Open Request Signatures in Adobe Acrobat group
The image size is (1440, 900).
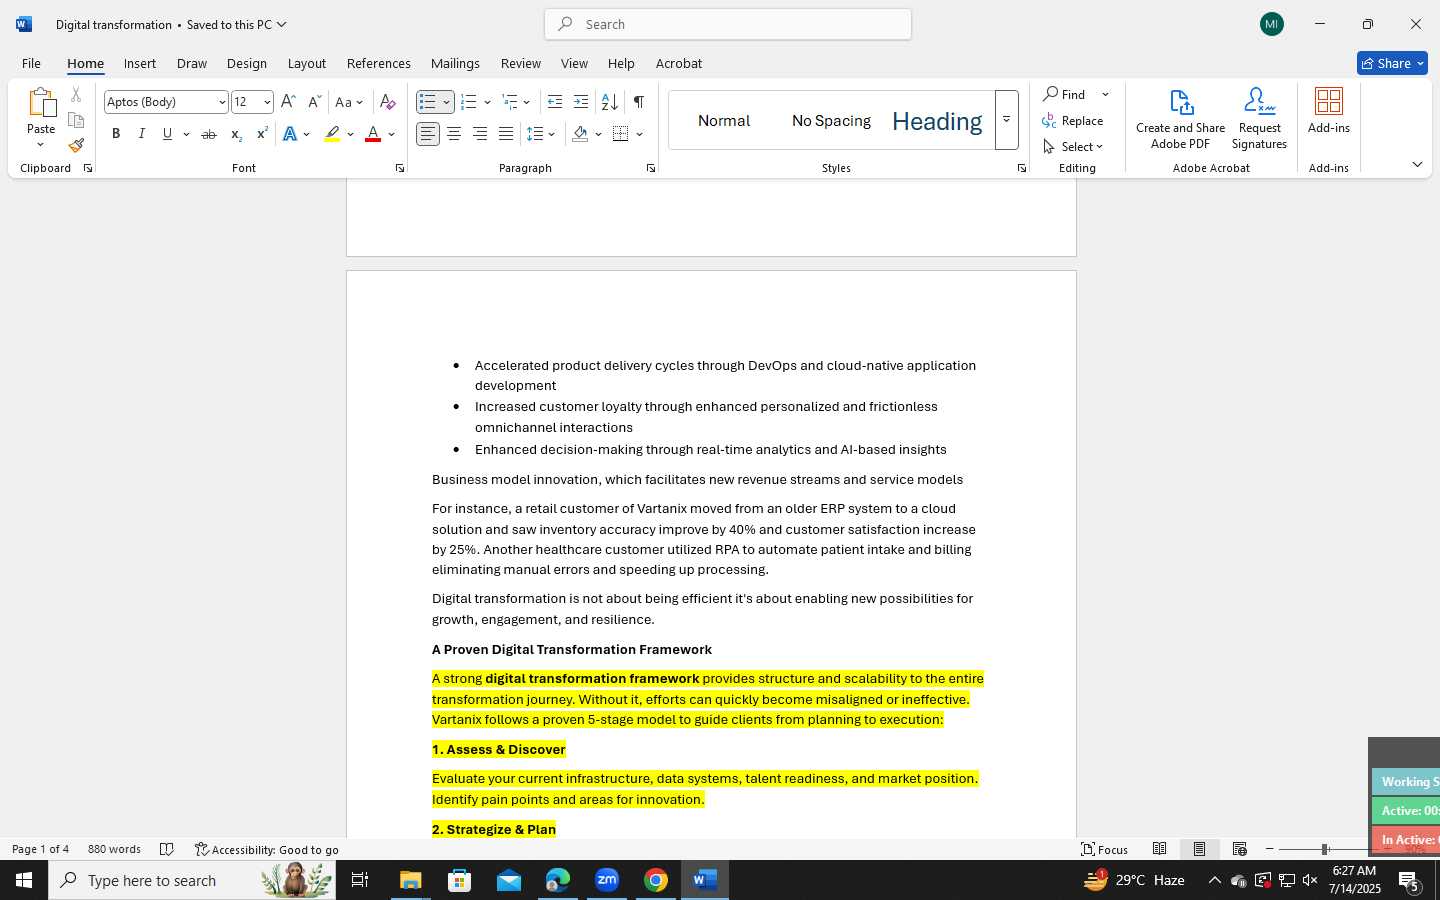(1259, 119)
